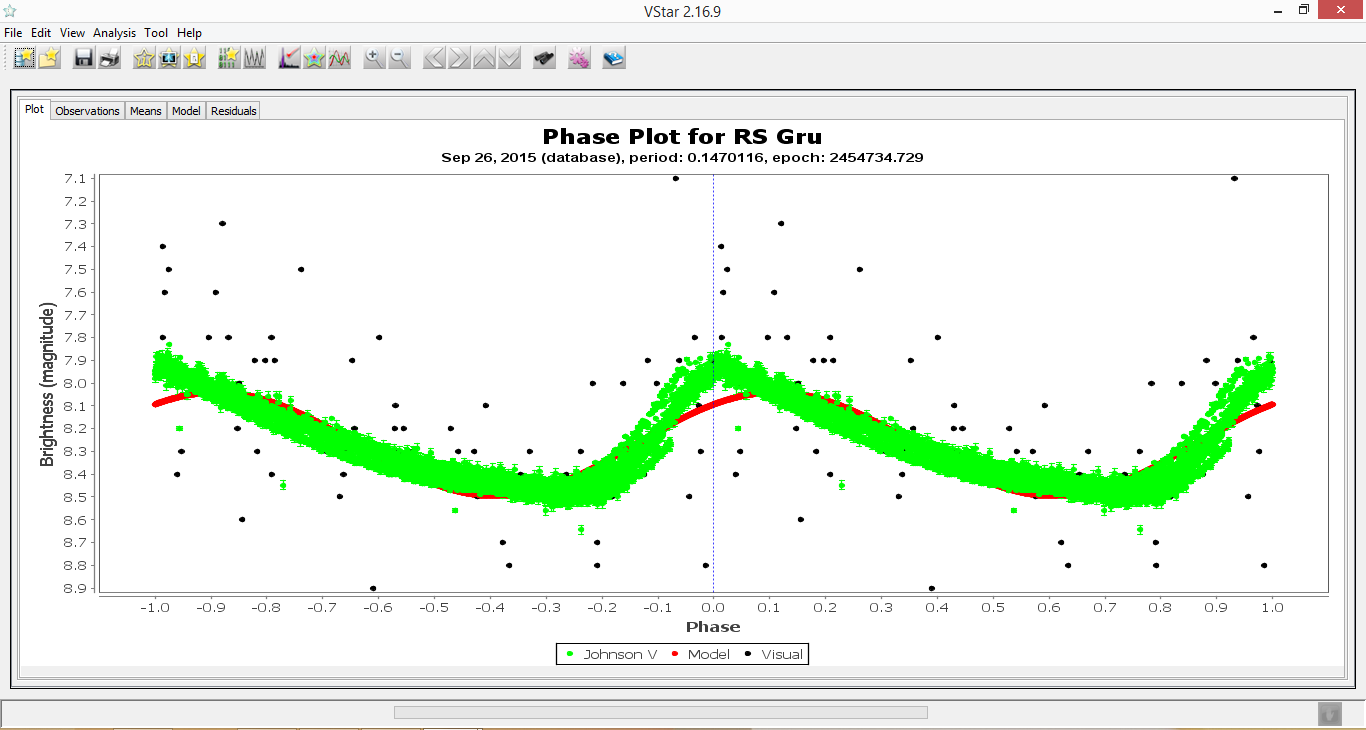Open preferences with pink gears icon
Screen dimensions: 1366x730
579,59
